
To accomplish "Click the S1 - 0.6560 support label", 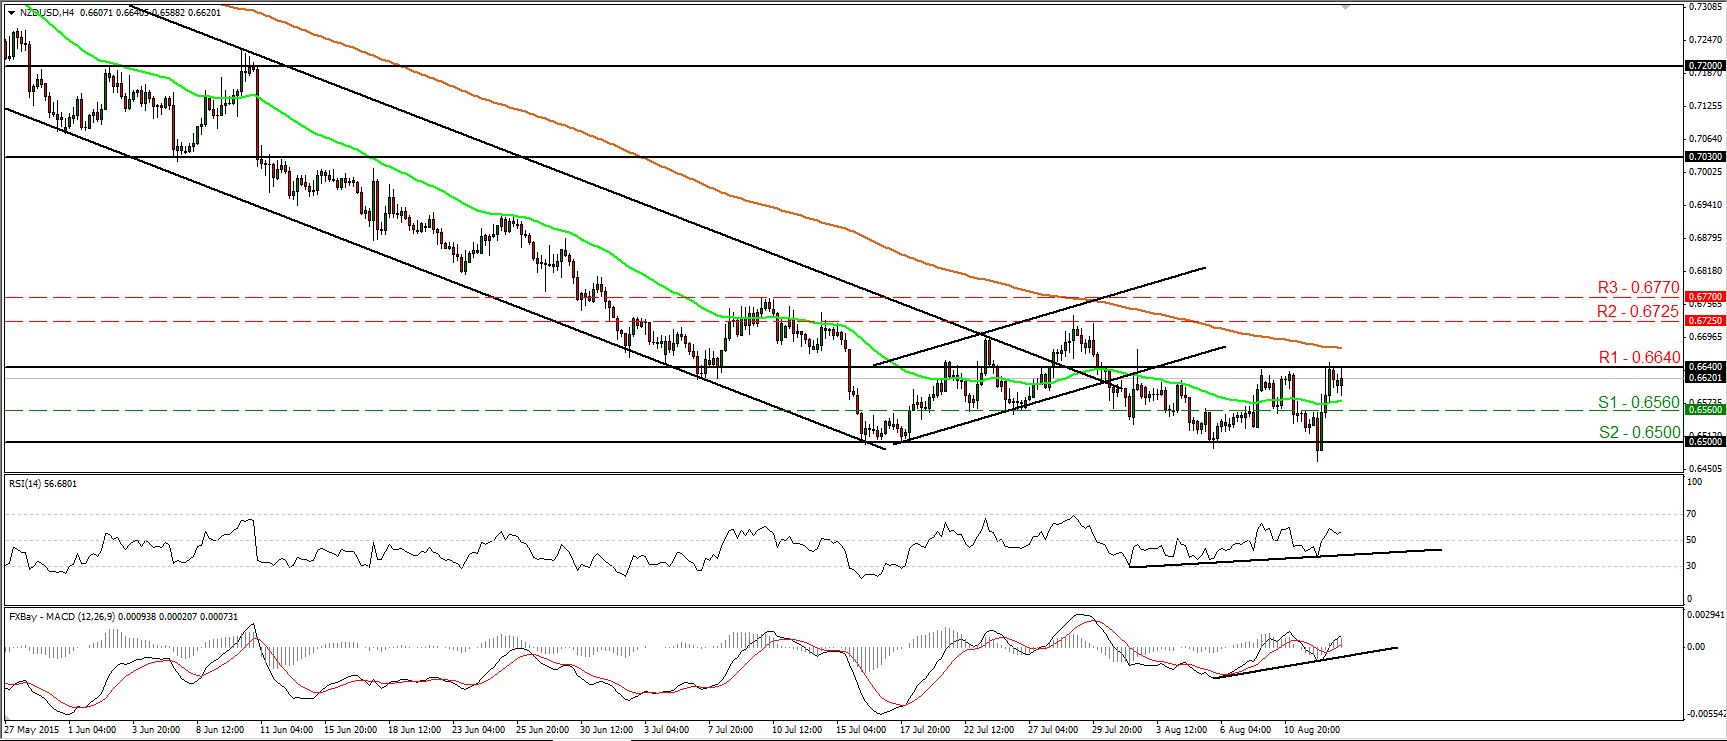I will [1639, 403].
